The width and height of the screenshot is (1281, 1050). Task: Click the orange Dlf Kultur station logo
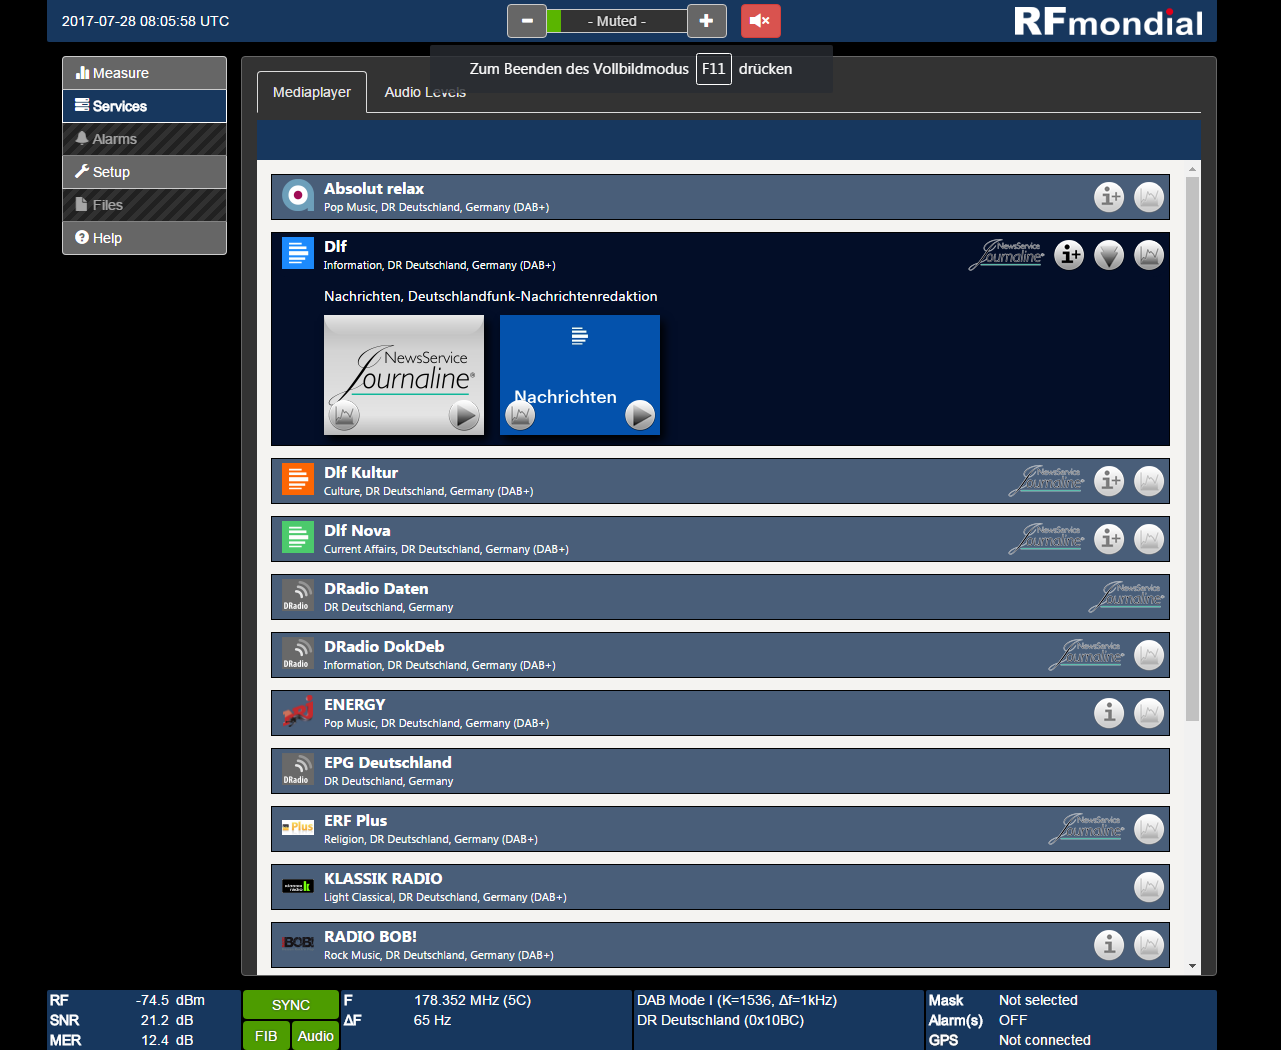297,479
